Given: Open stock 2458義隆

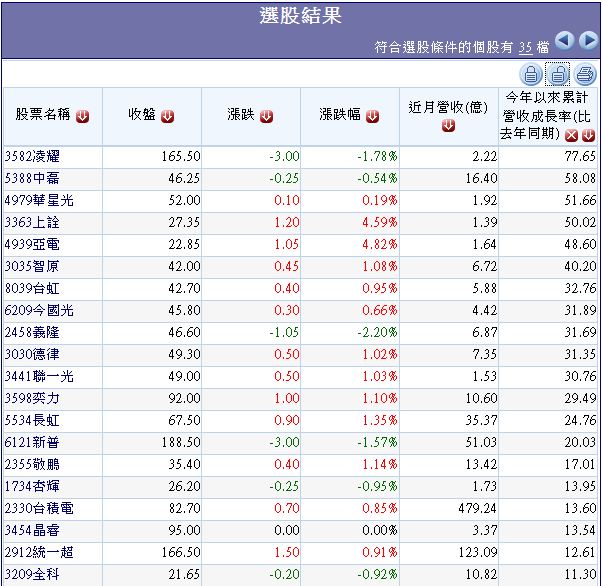Looking at the screenshot, I should [x=32, y=333].
